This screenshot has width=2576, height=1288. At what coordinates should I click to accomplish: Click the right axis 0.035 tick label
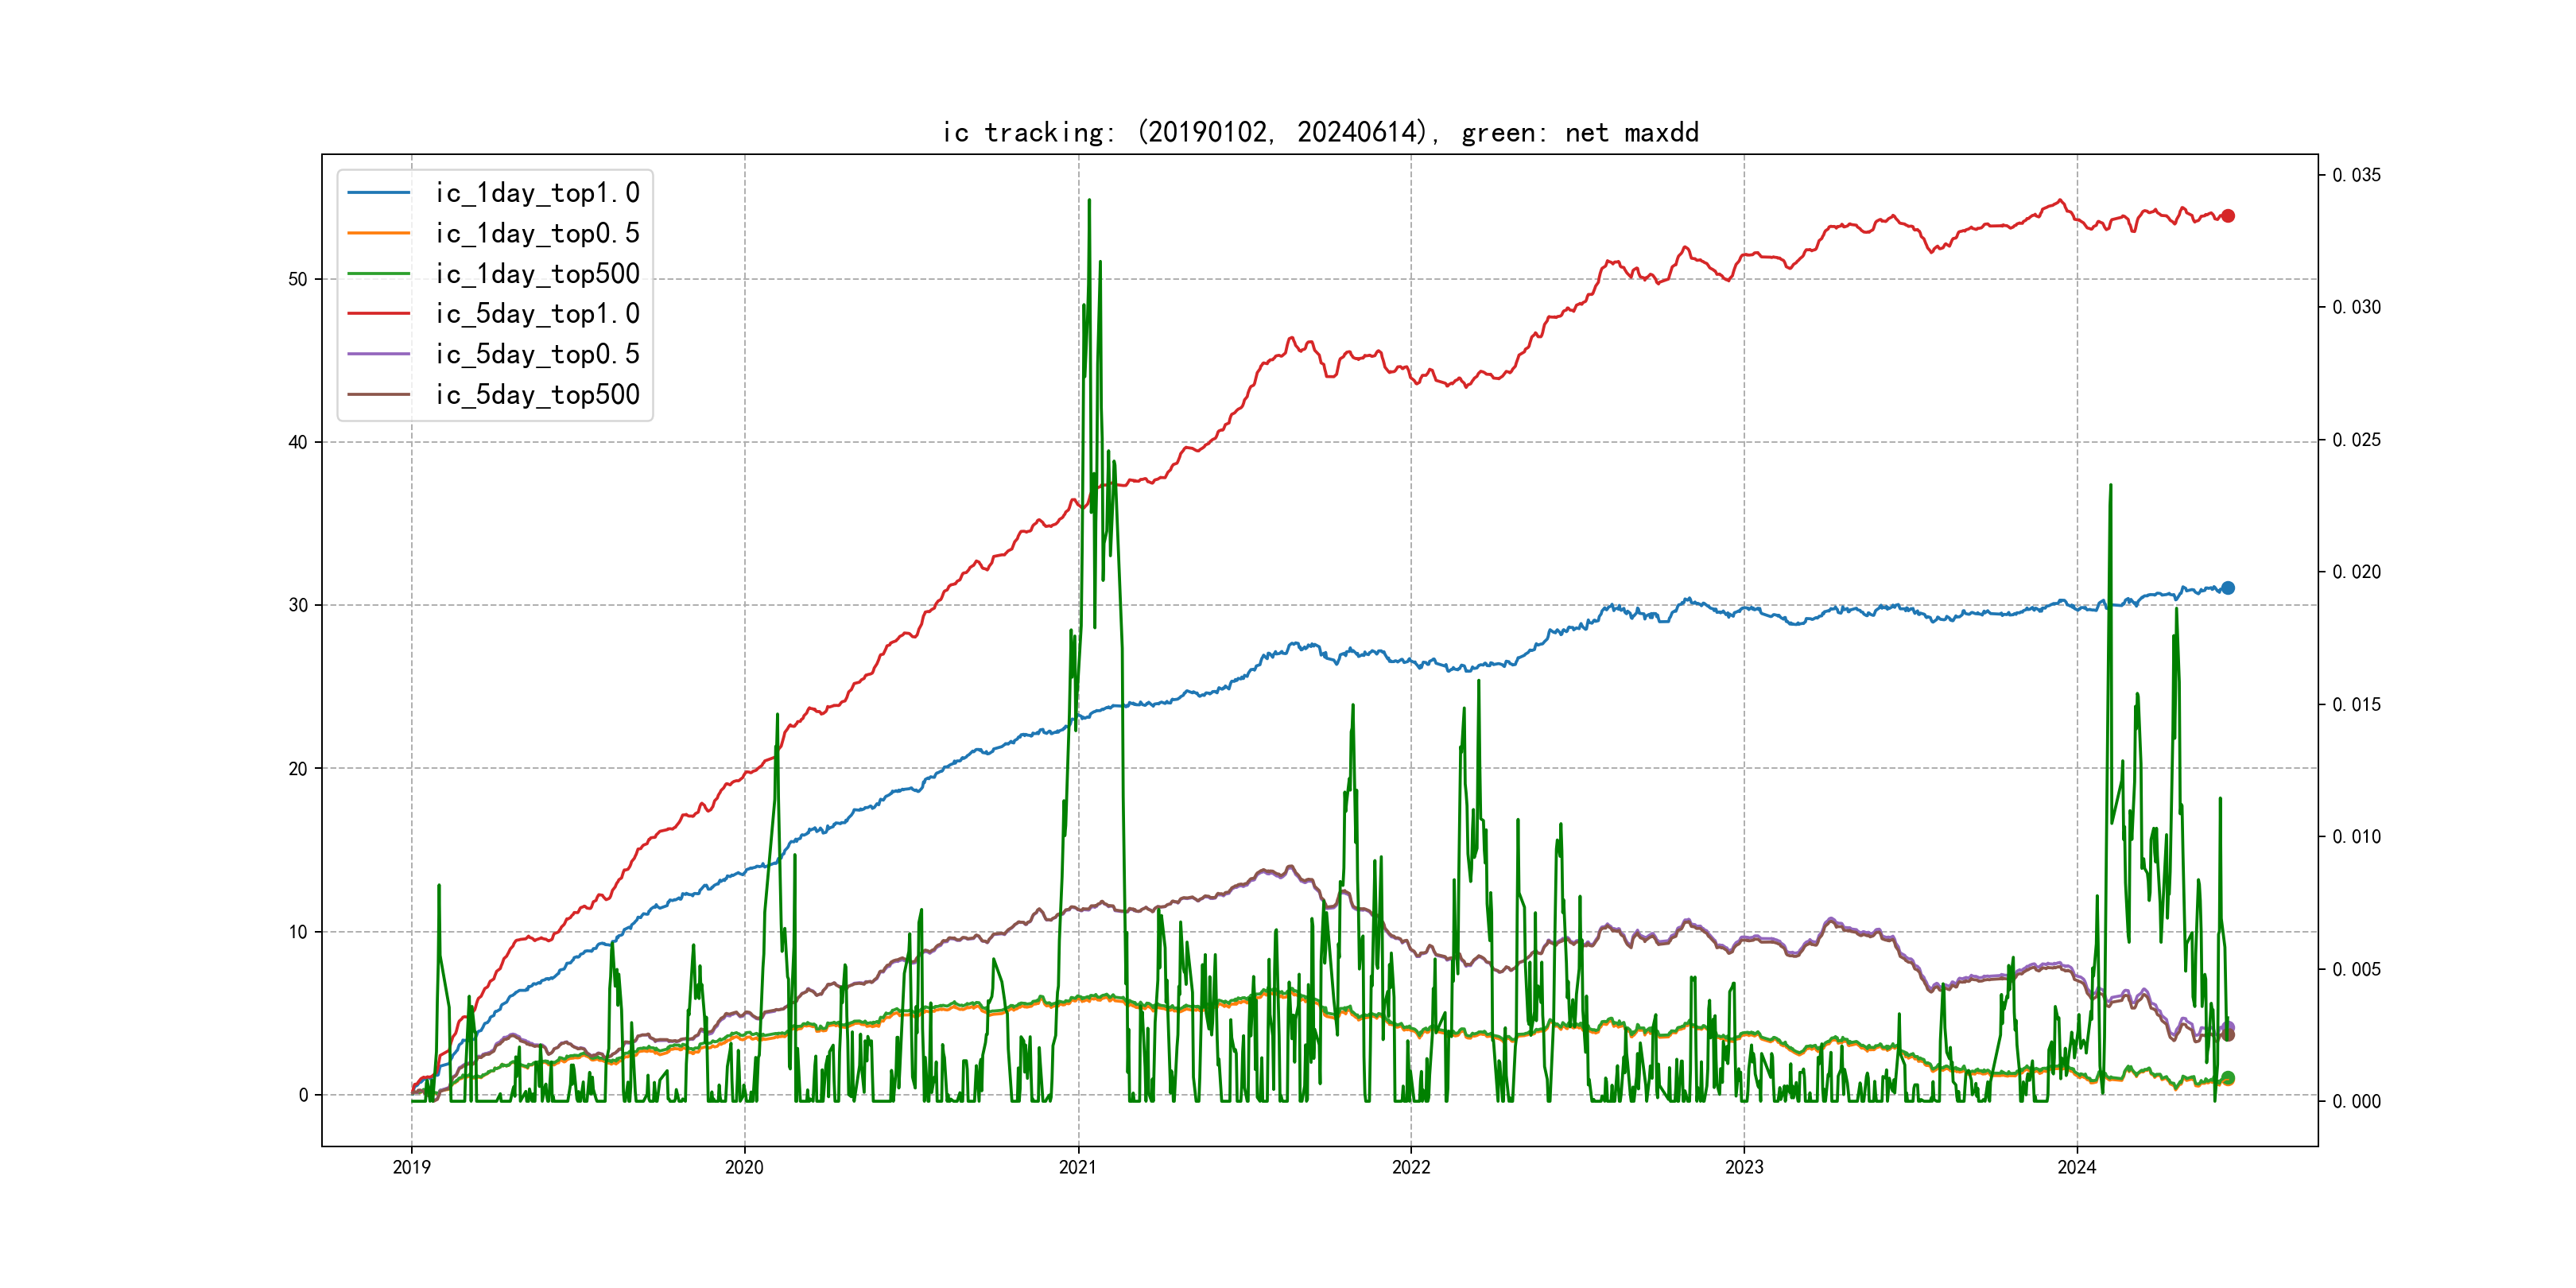click(2356, 175)
